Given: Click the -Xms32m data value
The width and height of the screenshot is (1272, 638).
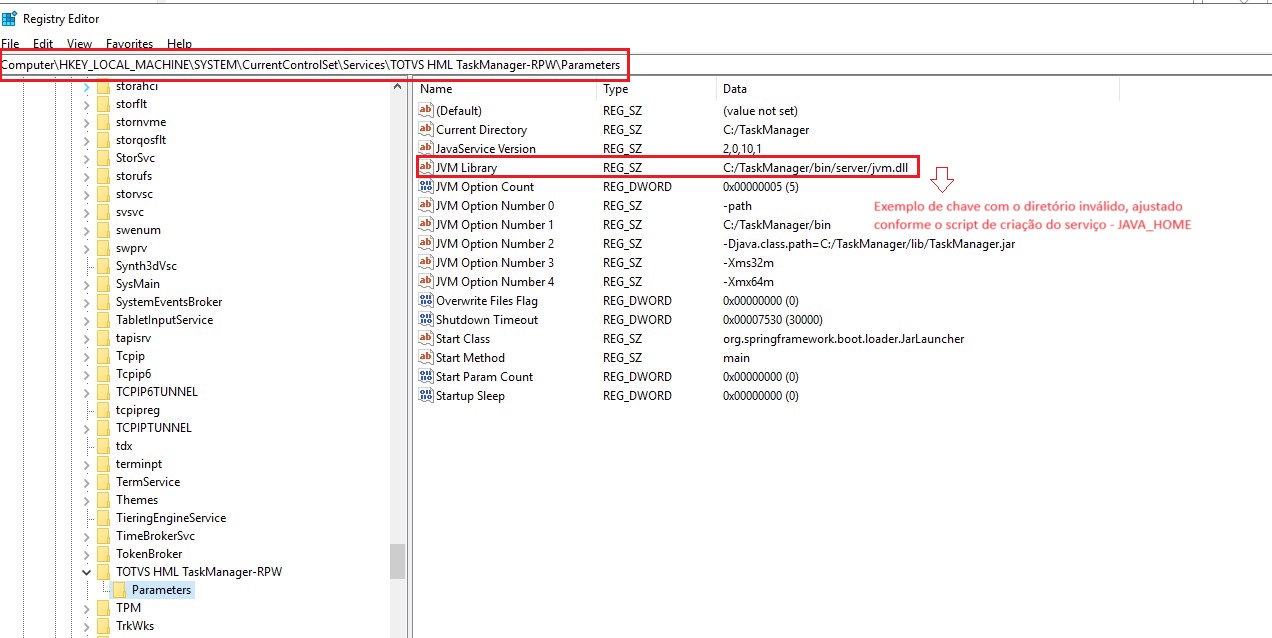Looking at the screenshot, I should (748, 263).
